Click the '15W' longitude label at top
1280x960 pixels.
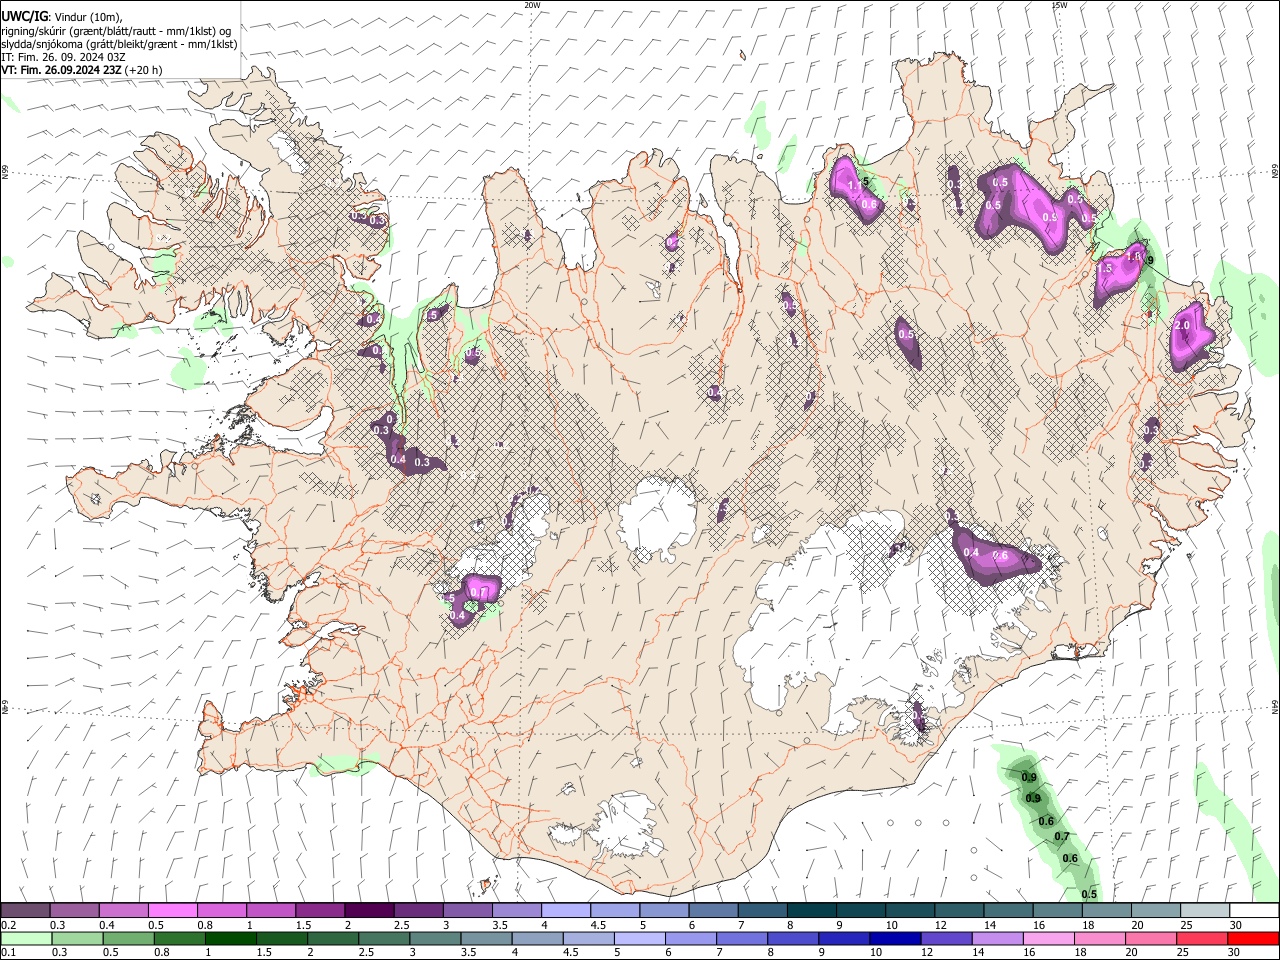(1059, 5)
